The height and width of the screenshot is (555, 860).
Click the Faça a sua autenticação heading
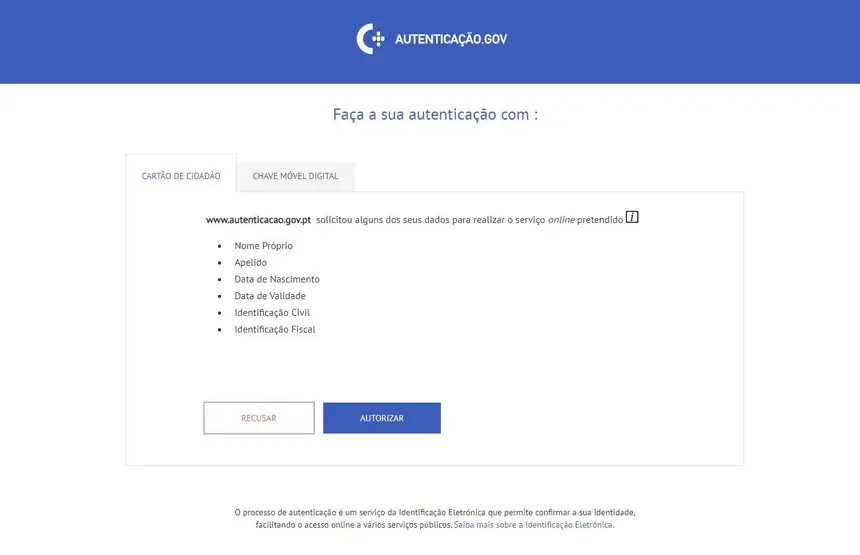(435, 115)
